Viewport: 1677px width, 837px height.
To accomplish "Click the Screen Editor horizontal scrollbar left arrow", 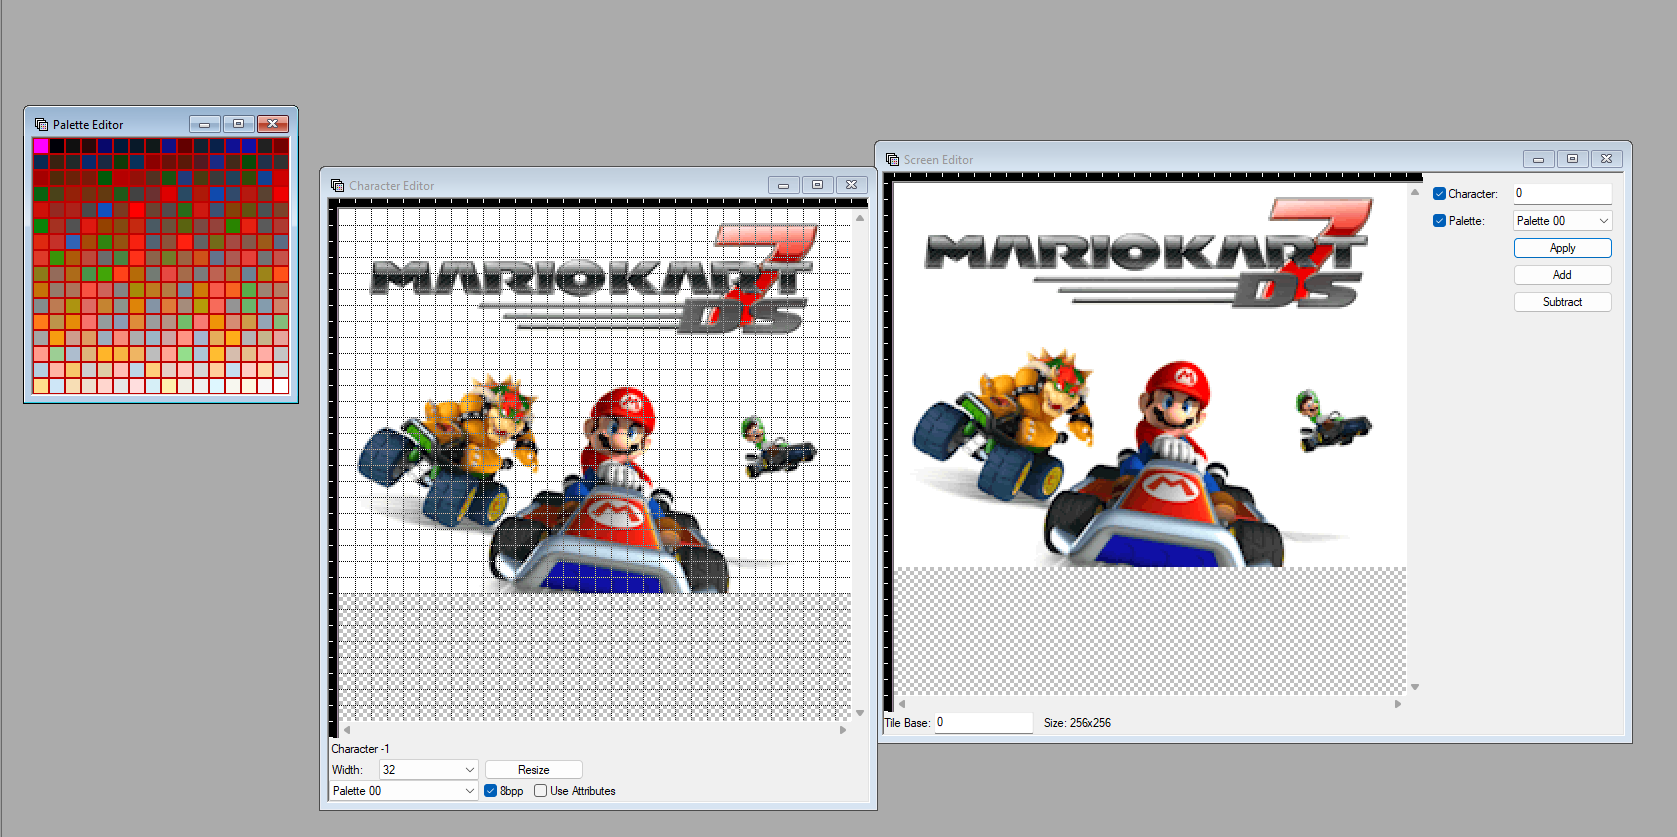I will [x=902, y=704].
